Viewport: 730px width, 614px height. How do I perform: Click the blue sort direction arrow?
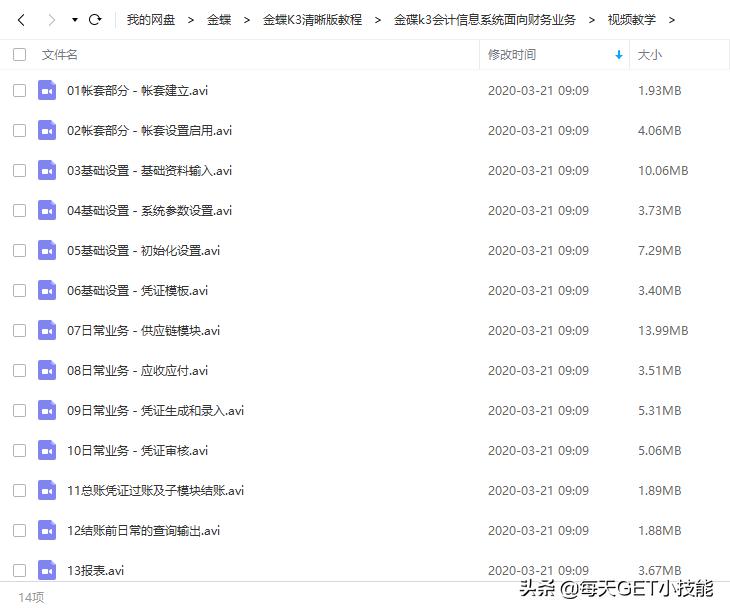tap(619, 55)
